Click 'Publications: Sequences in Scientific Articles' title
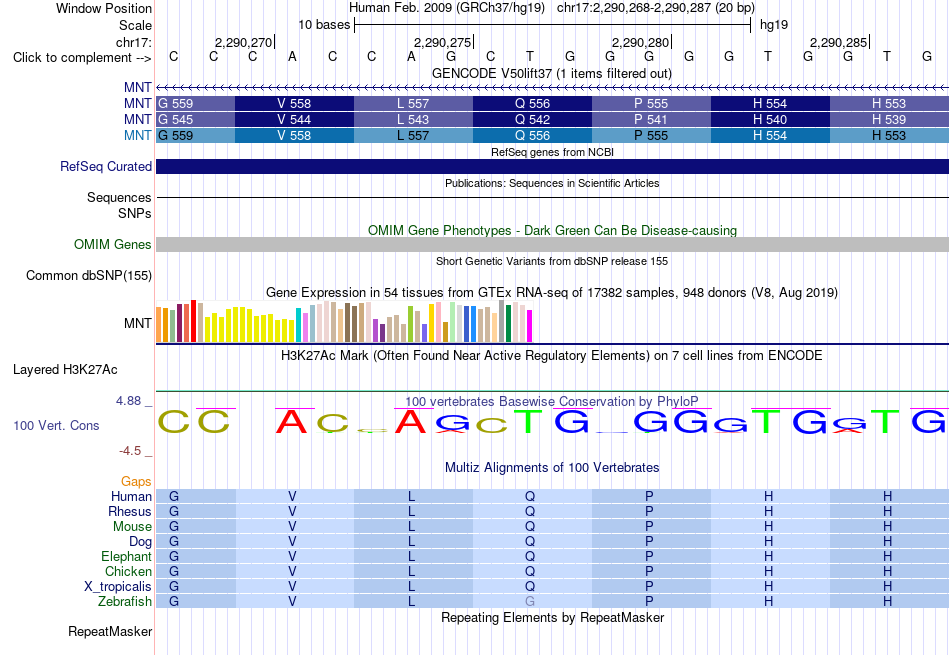950x655 pixels. (552, 183)
